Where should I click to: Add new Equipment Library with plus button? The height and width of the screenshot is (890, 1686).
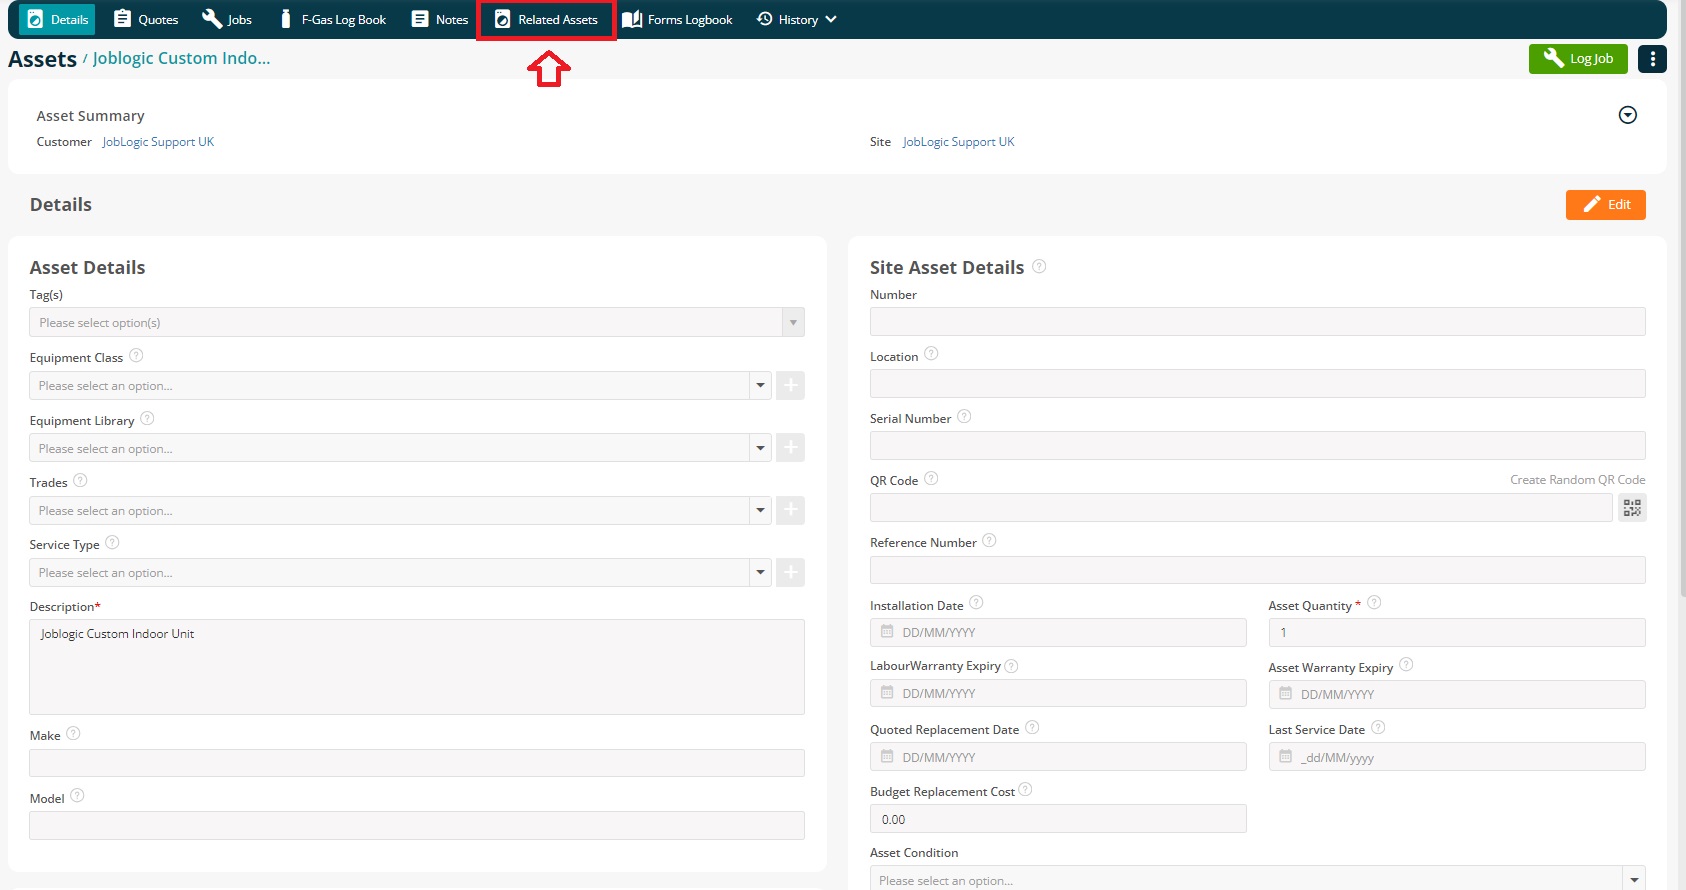click(x=790, y=448)
